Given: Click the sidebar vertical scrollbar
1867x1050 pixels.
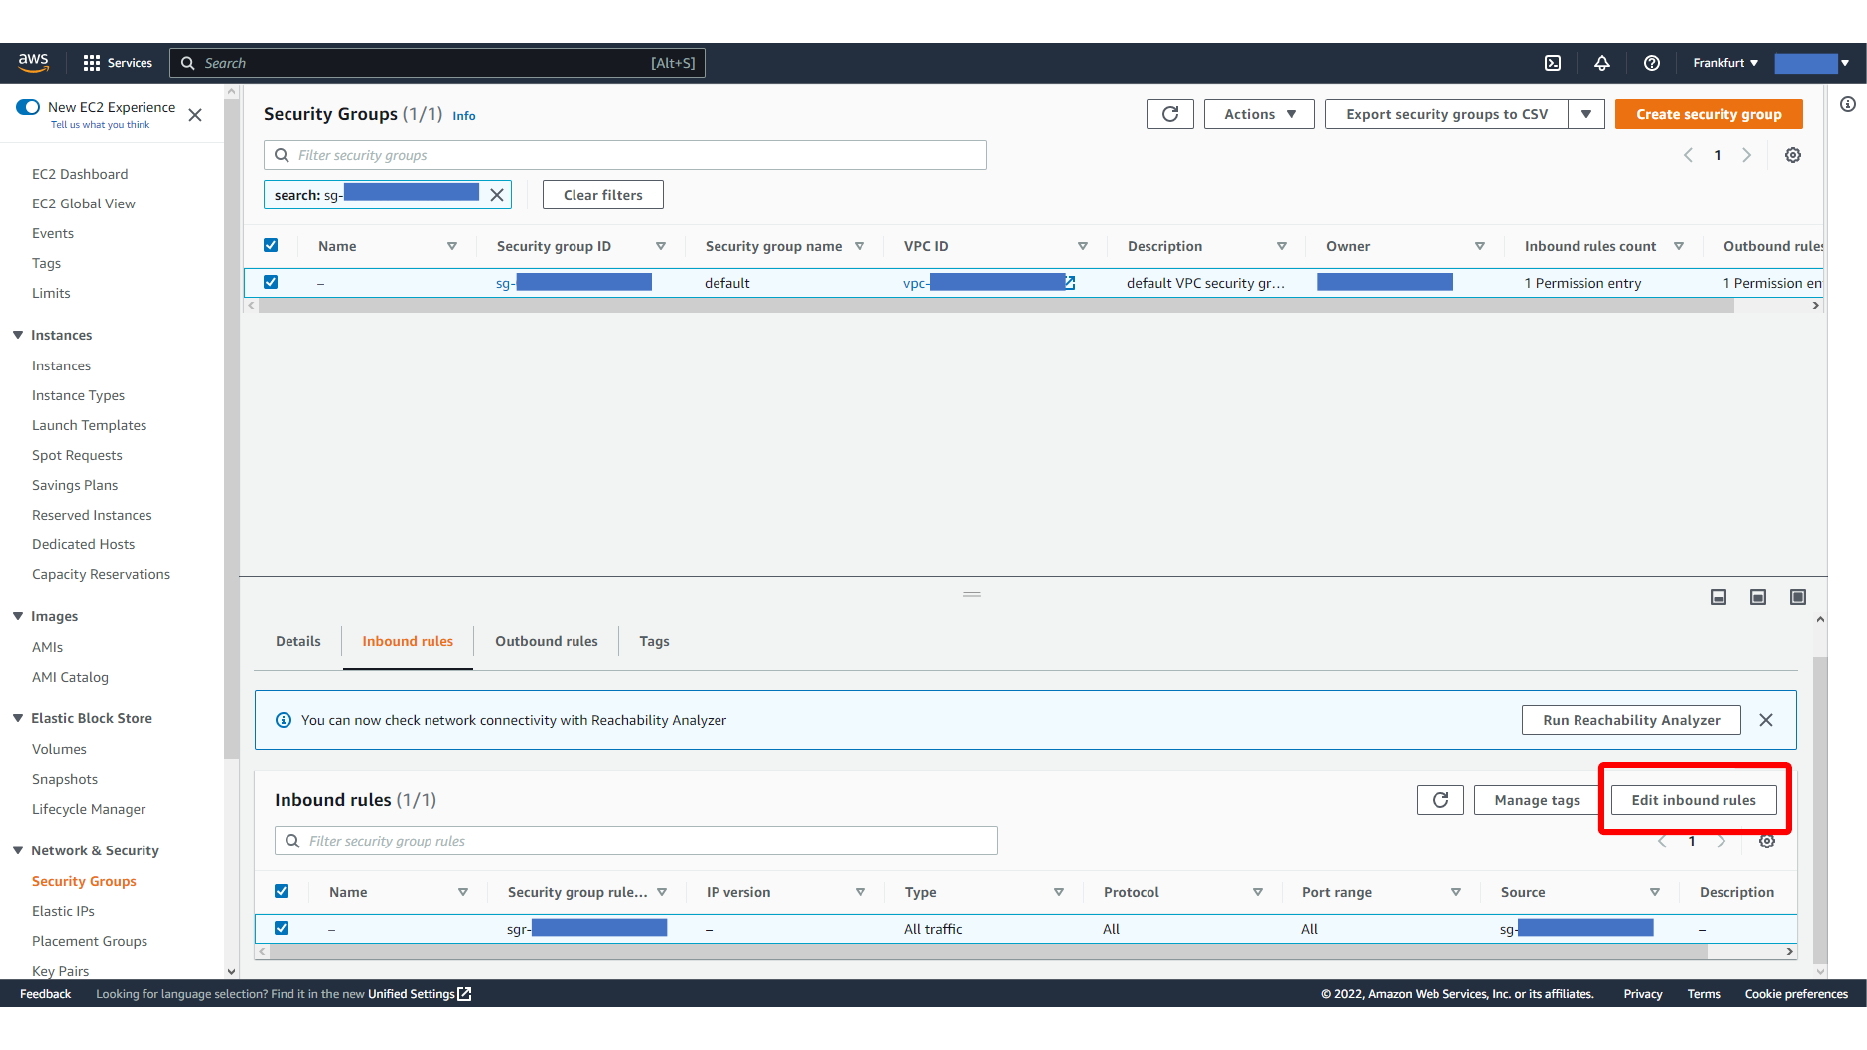Looking at the screenshot, I should [x=232, y=430].
